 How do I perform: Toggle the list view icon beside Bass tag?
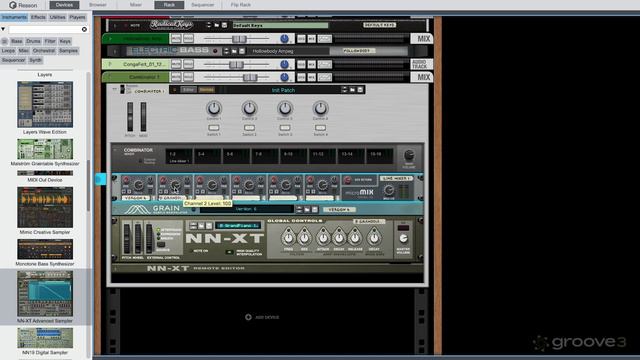(x=4, y=41)
